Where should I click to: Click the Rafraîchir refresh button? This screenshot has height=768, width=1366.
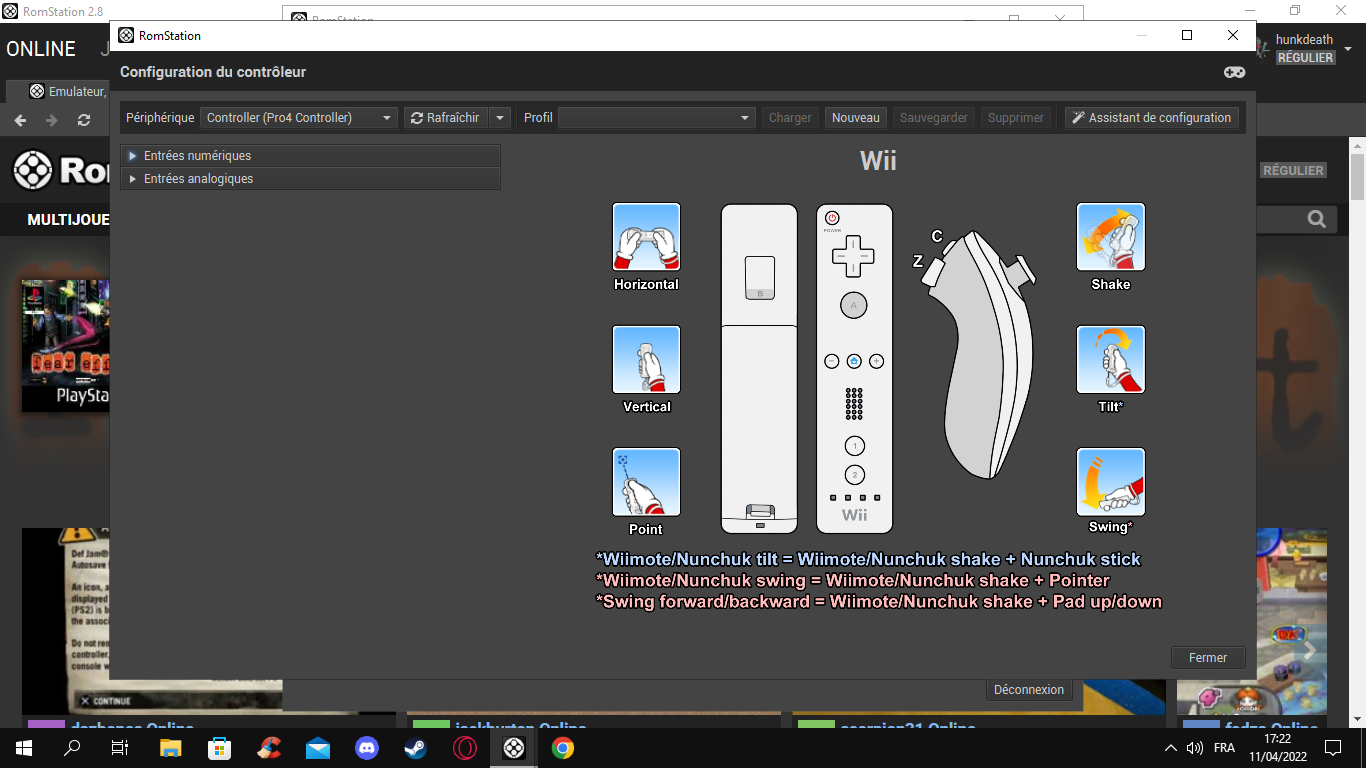pyautogui.click(x=446, y=118)
